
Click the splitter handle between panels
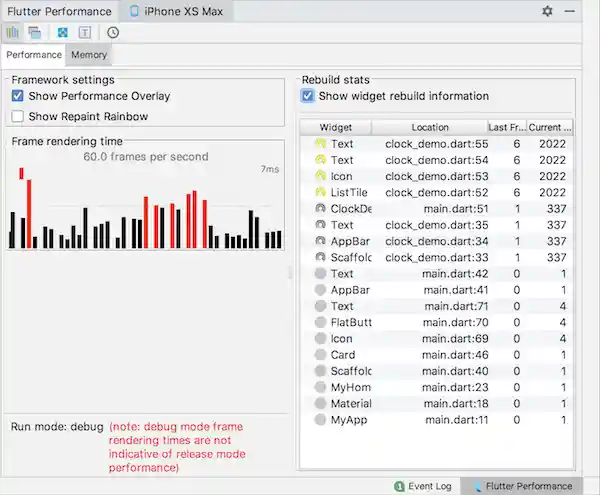click(x=290, y=273)
